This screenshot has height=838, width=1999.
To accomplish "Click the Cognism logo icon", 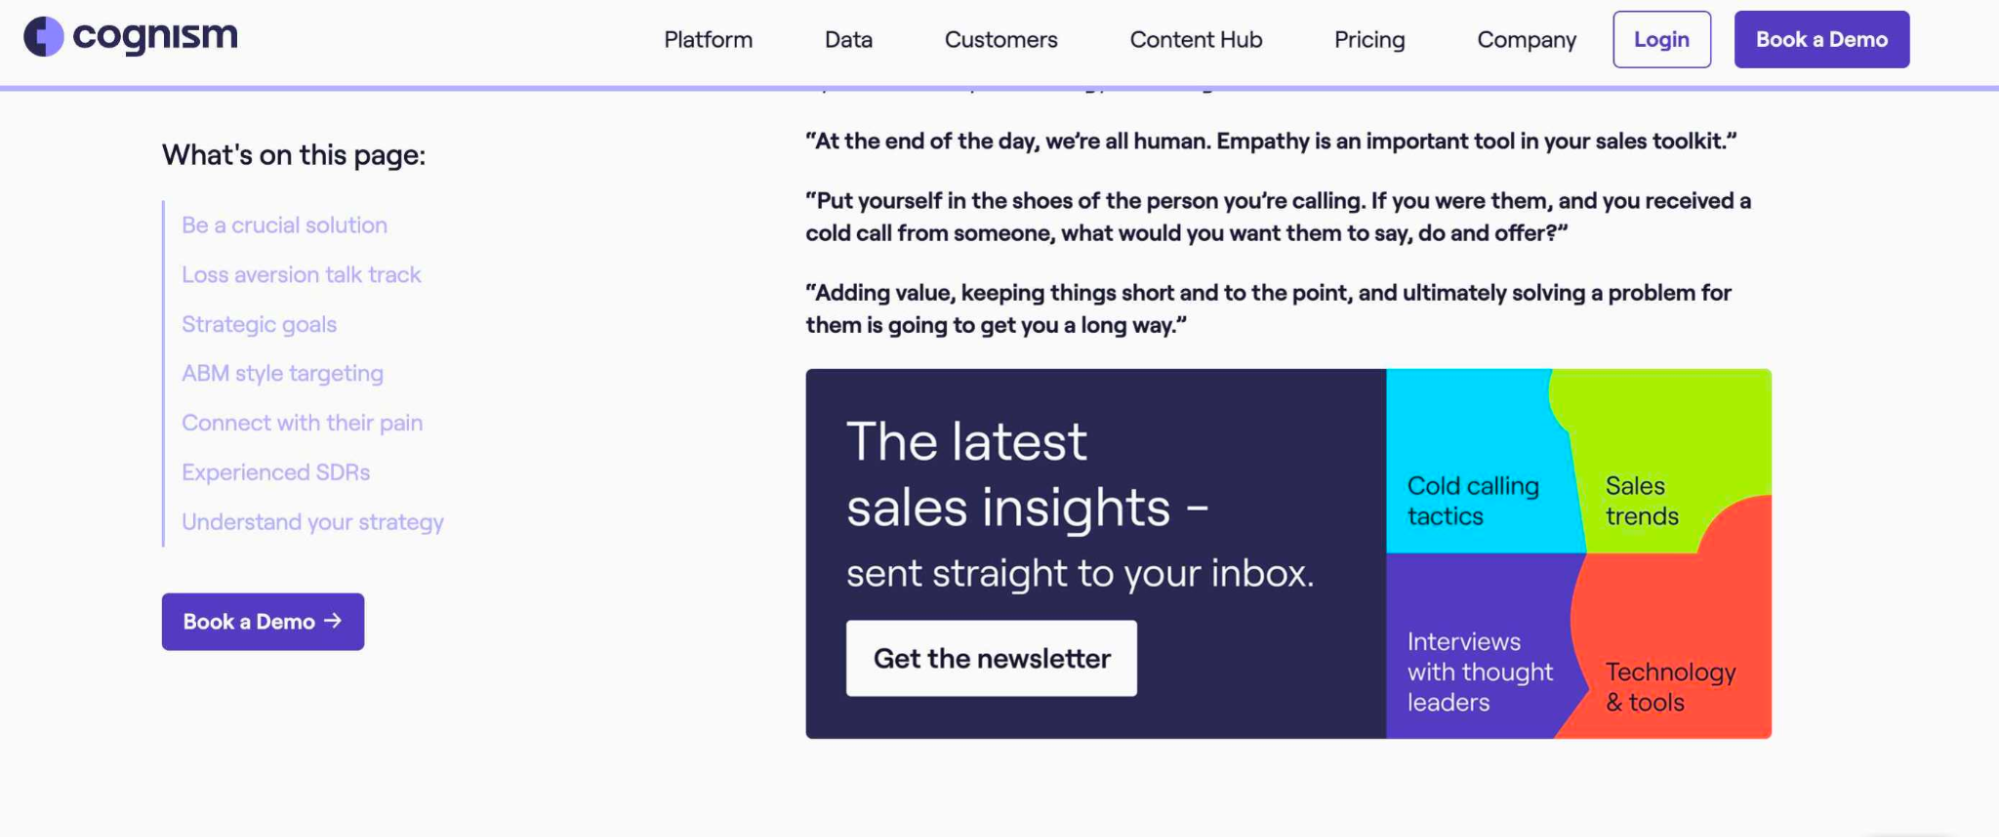I will 44,37.
